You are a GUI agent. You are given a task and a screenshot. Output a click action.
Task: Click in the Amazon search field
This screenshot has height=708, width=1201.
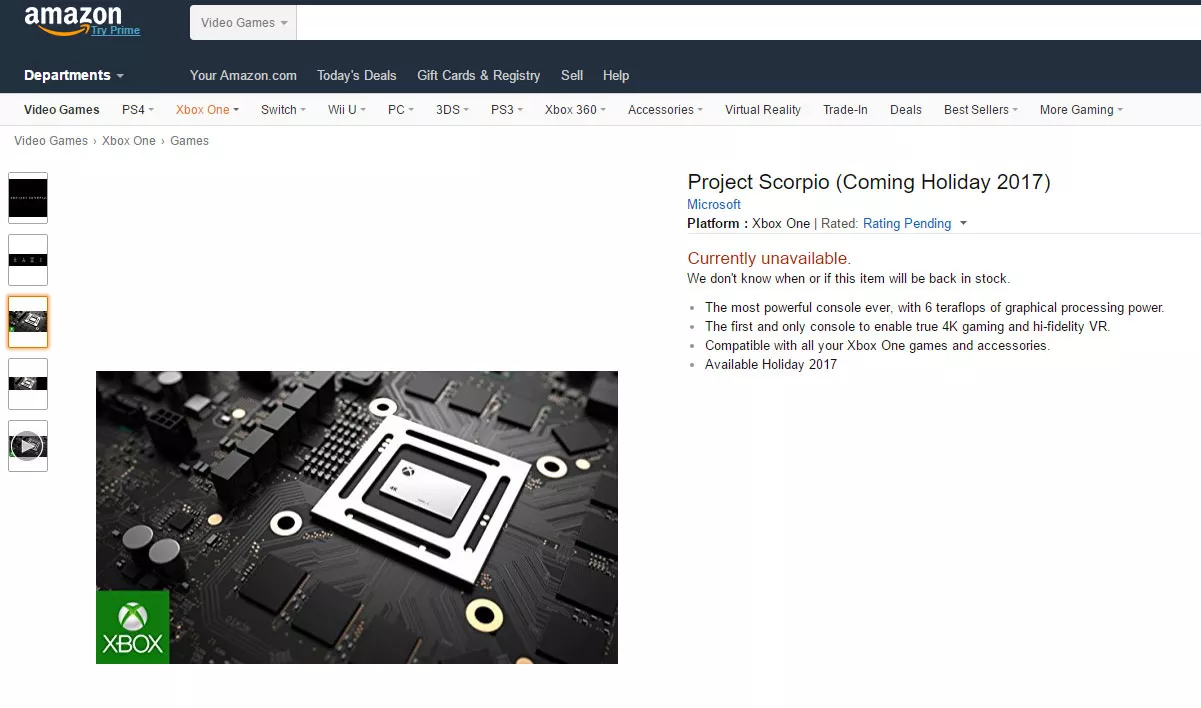(x=748, y=23)
